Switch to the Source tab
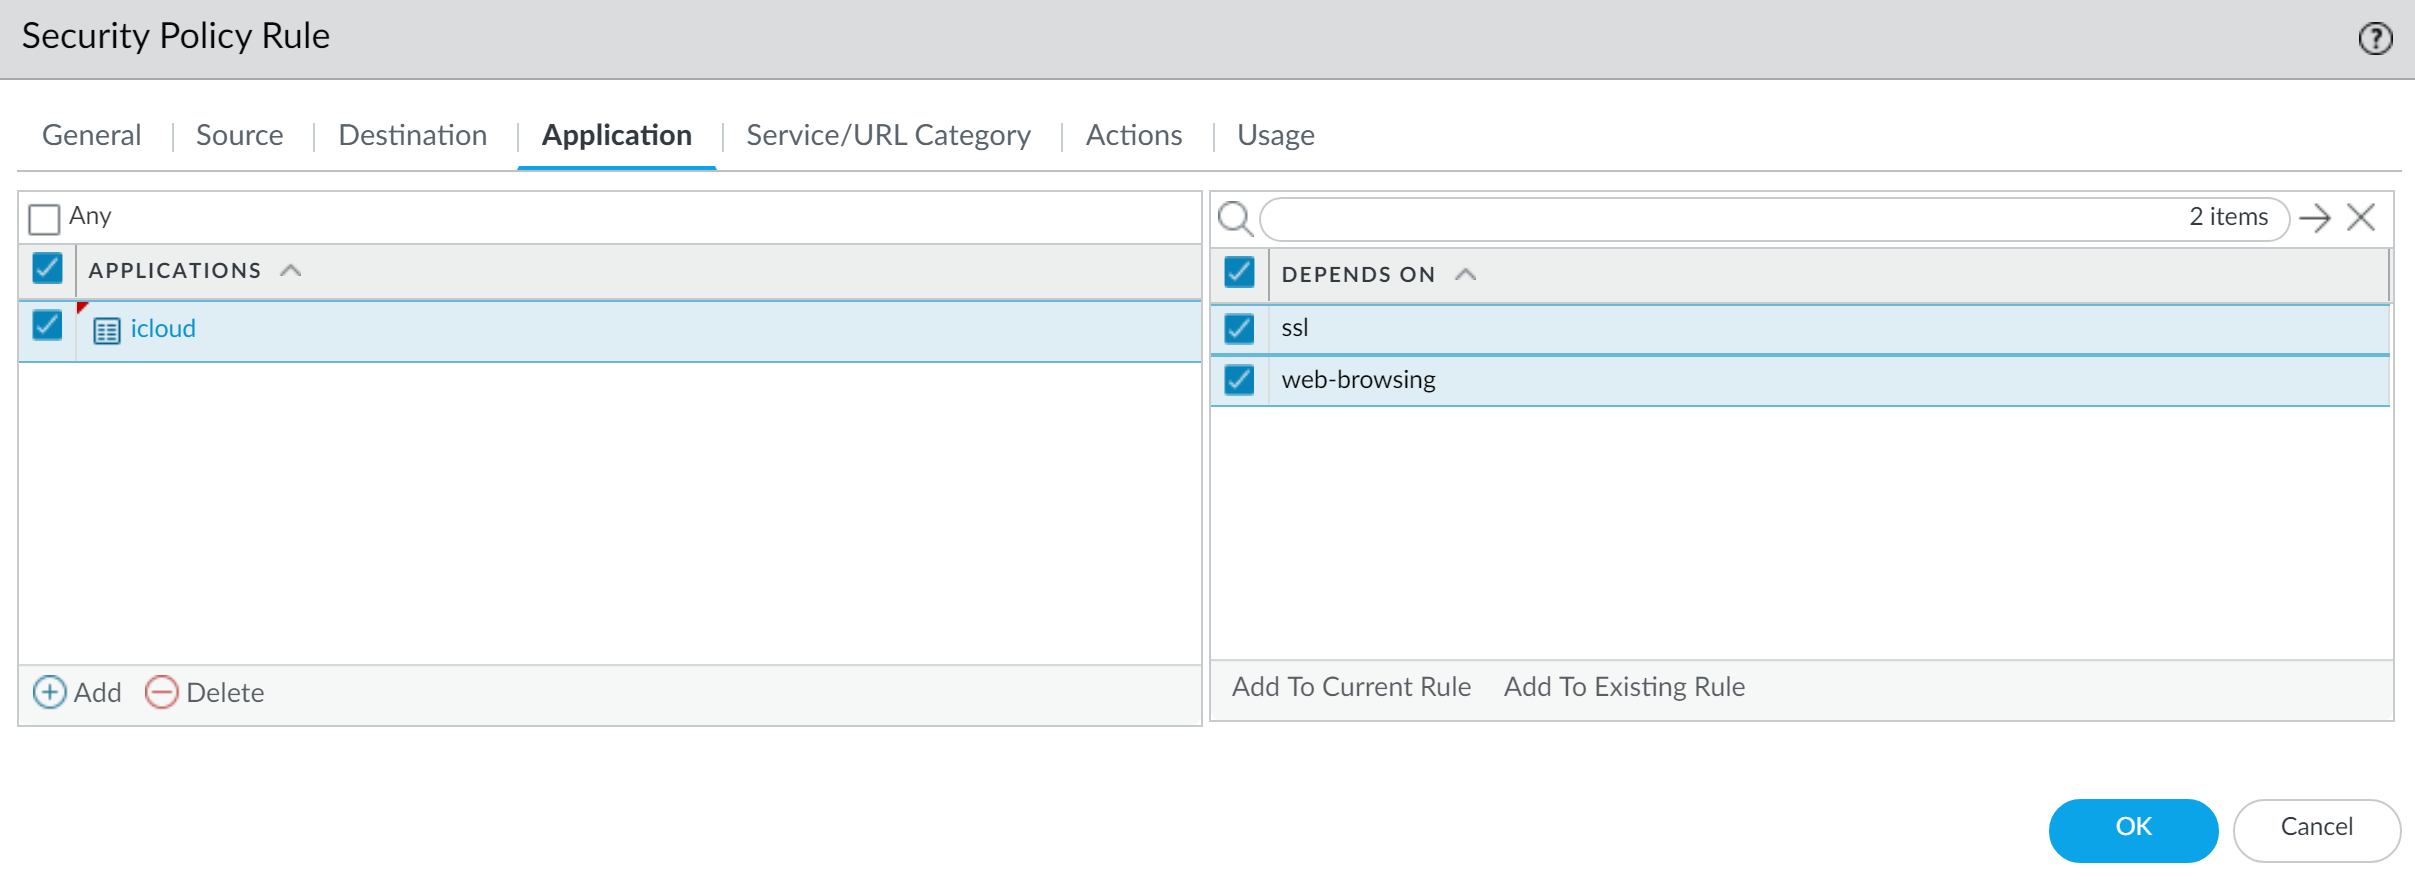 (239, 135)
